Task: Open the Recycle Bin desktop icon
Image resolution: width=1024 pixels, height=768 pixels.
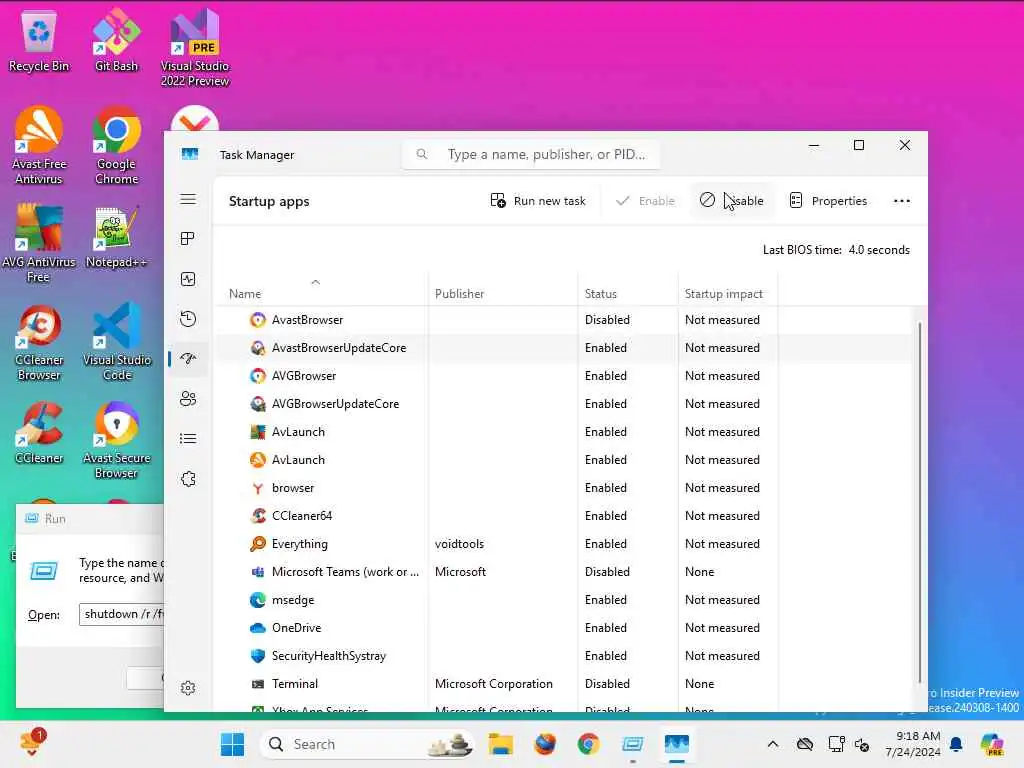Action: [39, 40]
